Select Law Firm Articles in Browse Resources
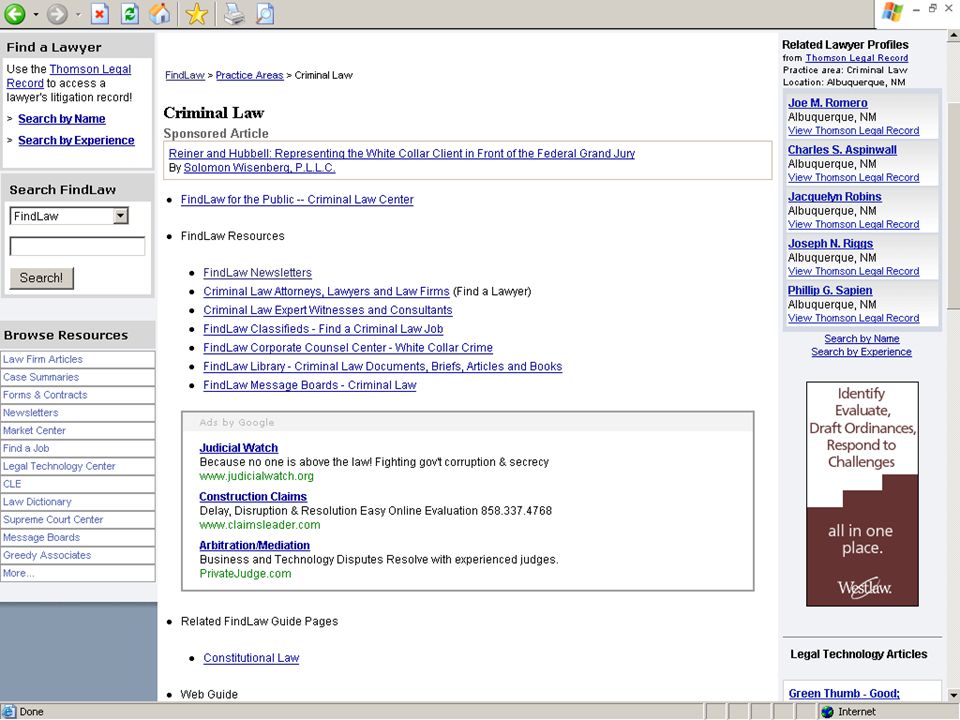 (77, 359)
